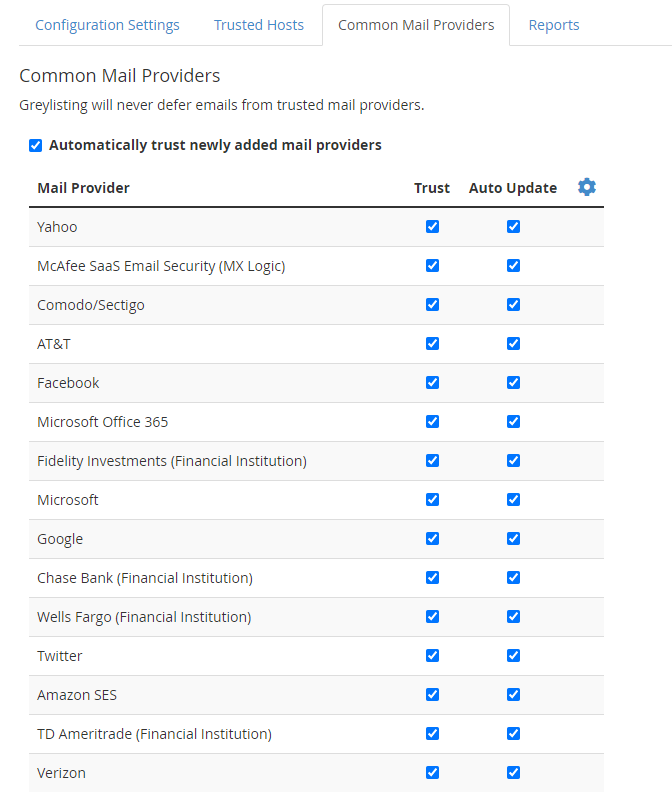This screenshot has height=792, width=672.
Task: Uncheck Trust for Yahoo
Action: coord(433,226)
